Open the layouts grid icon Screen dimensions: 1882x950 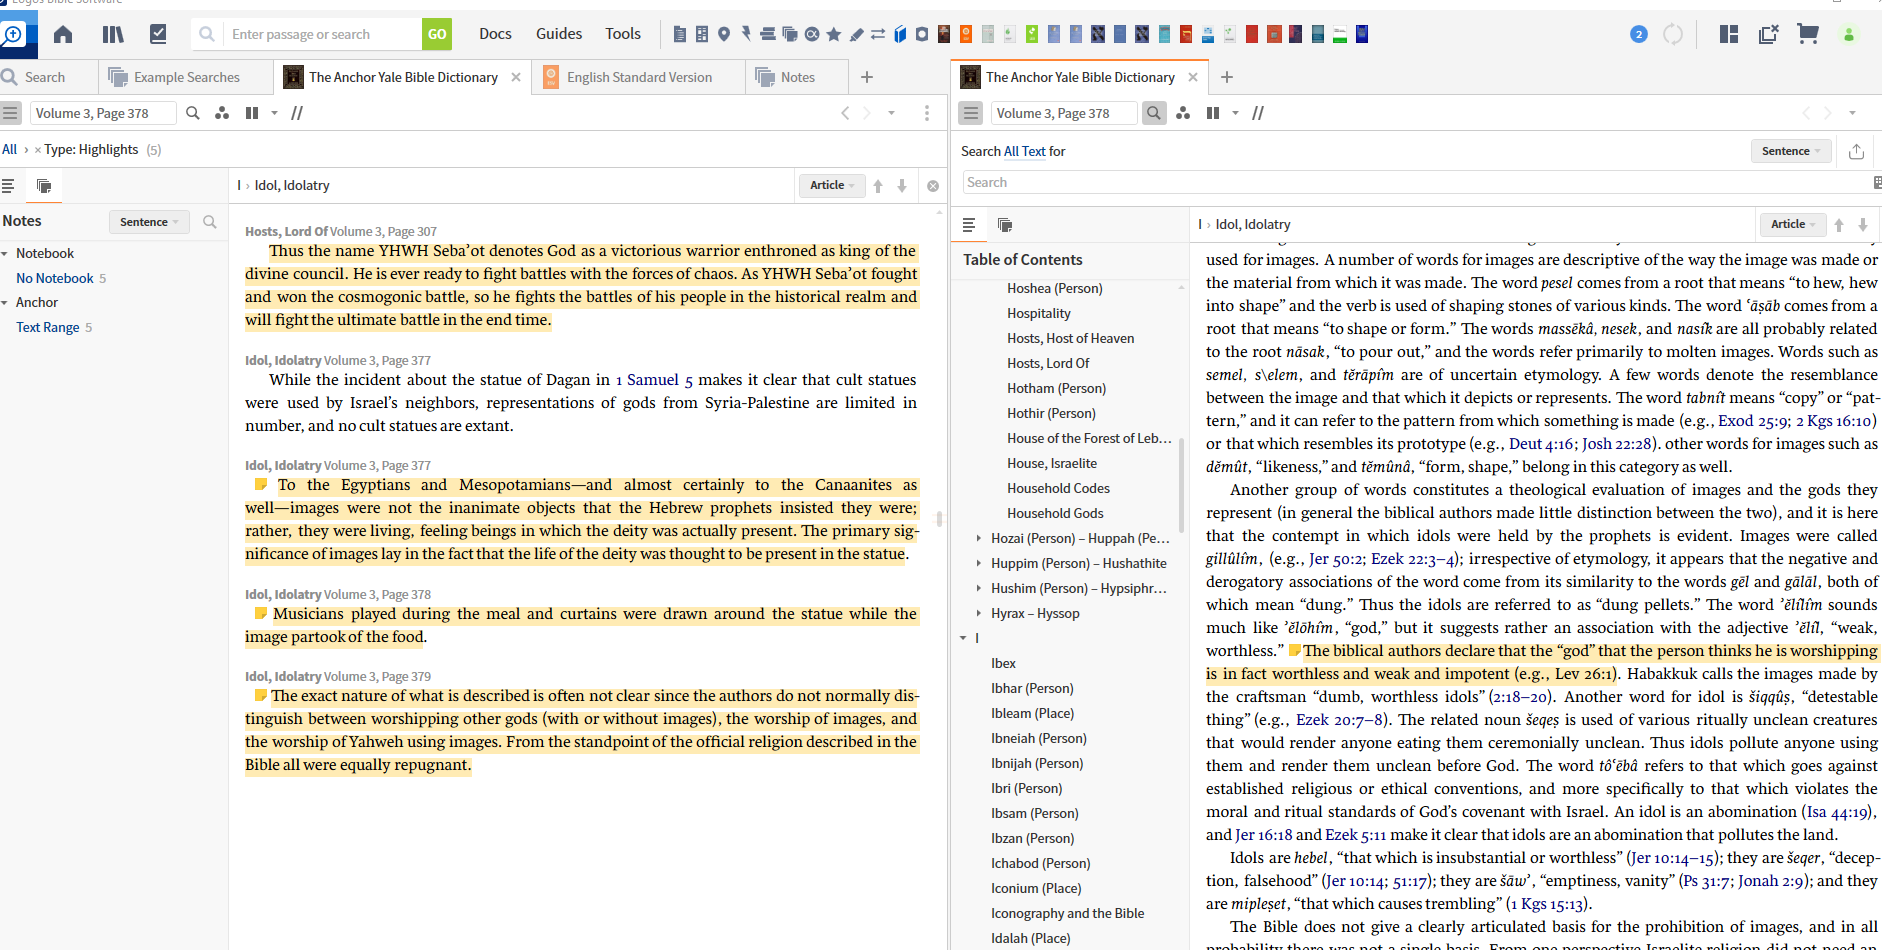tap(1729, 35)
